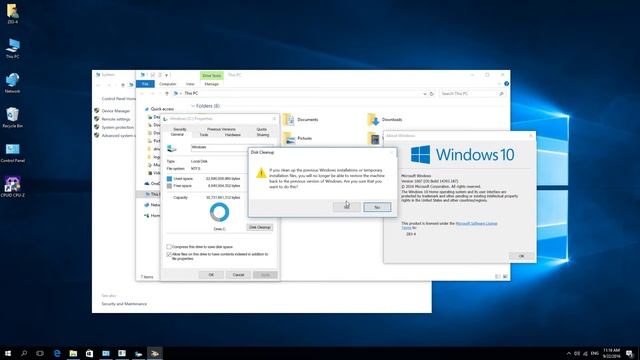Click the taskbar search icon
This screenshot has height=360, width=640.
point(24,353)
